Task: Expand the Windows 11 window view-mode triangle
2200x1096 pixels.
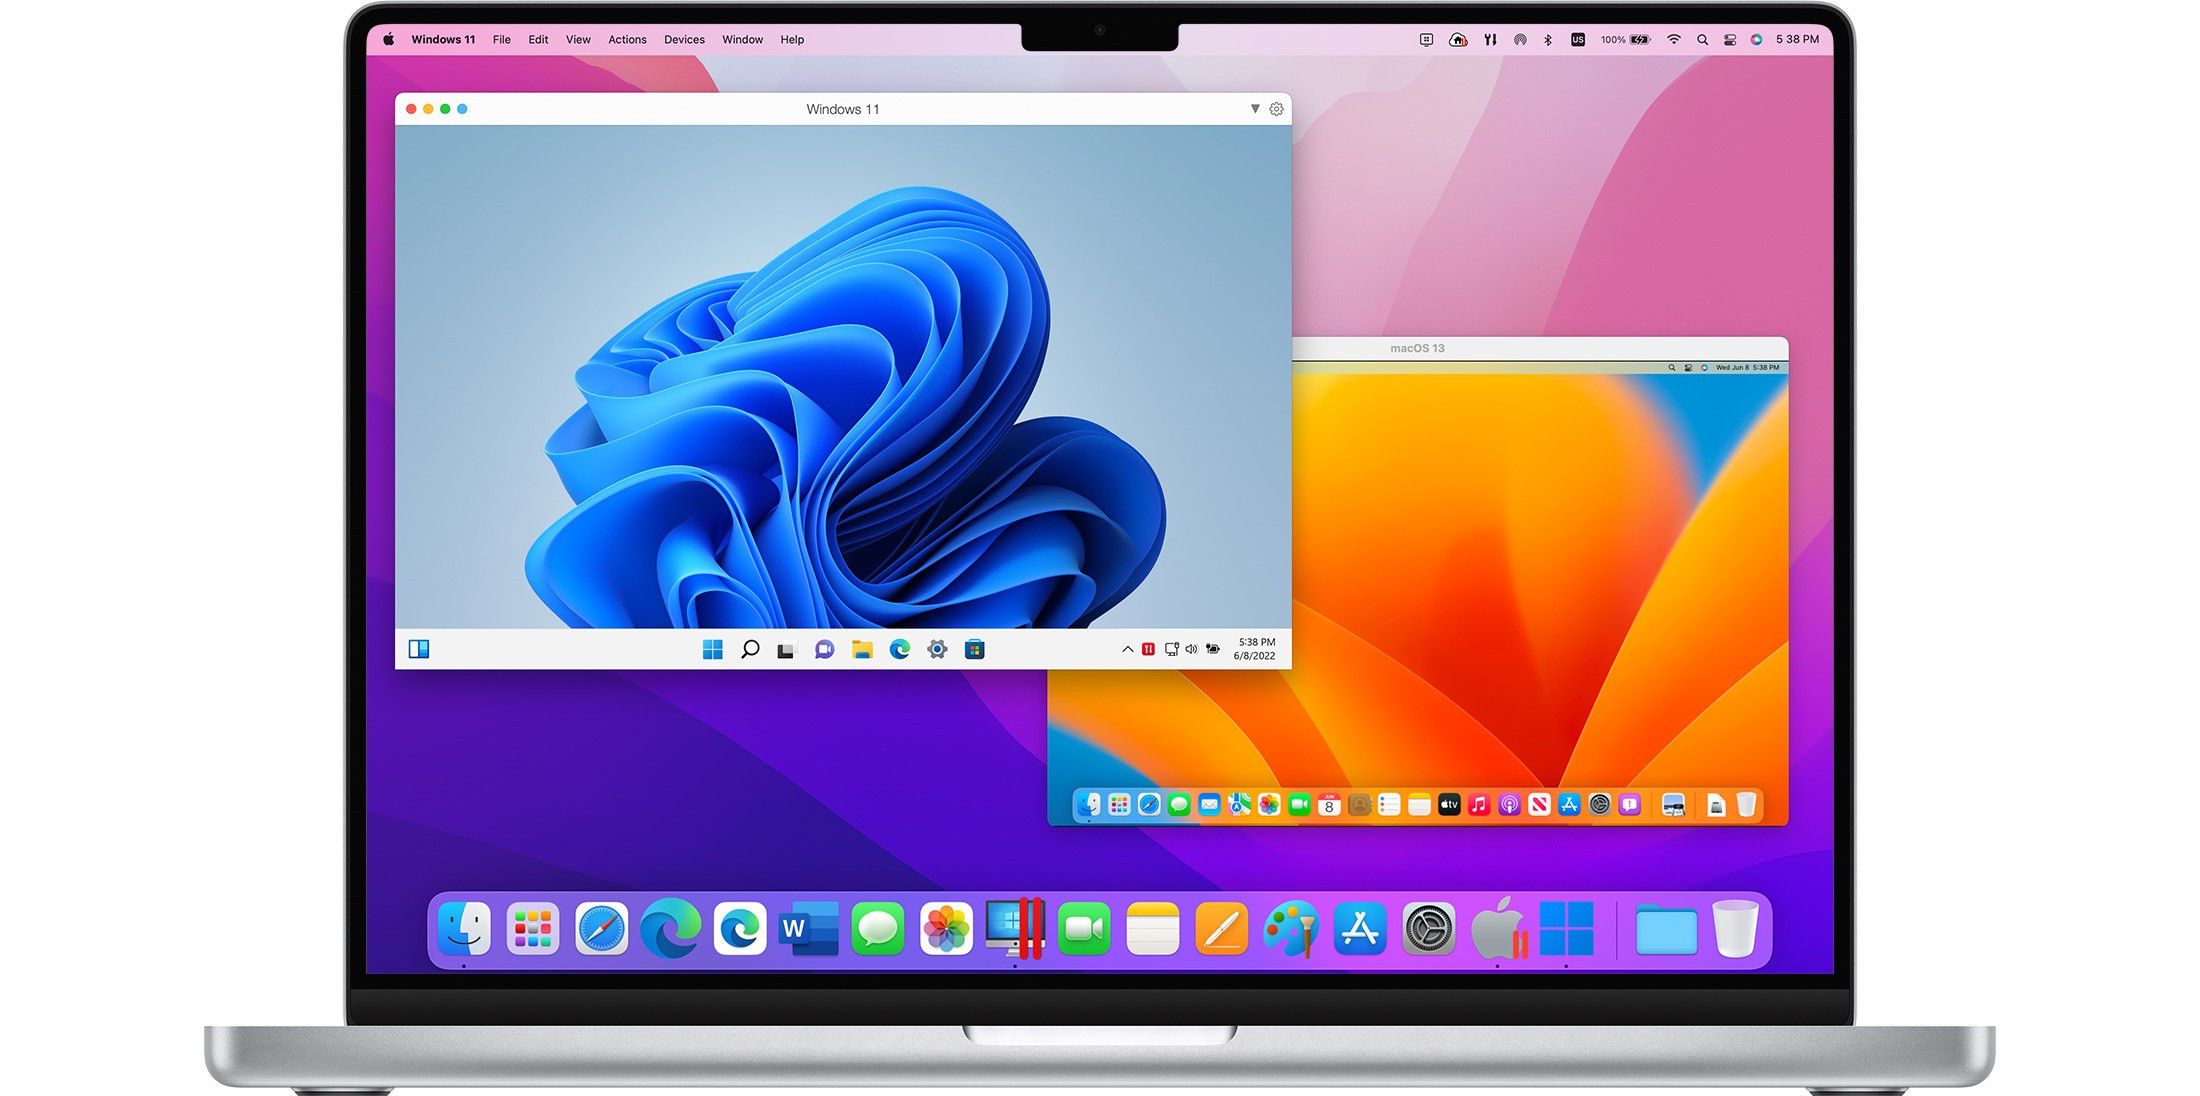Action: 1255,108
